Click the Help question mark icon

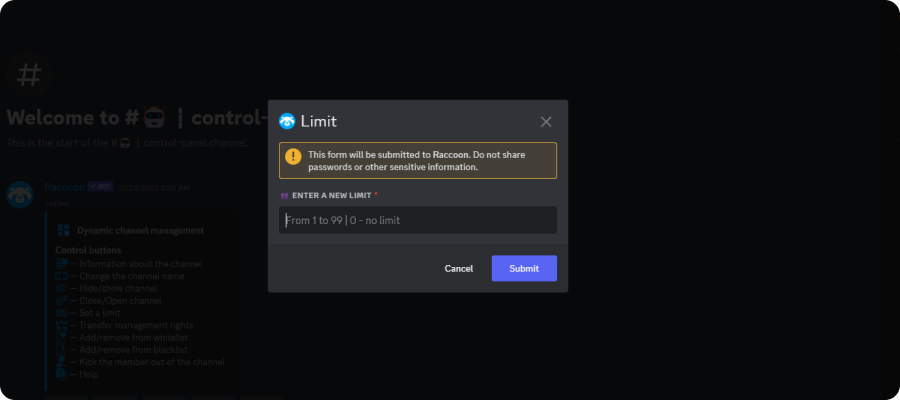[x=61, y=374]
